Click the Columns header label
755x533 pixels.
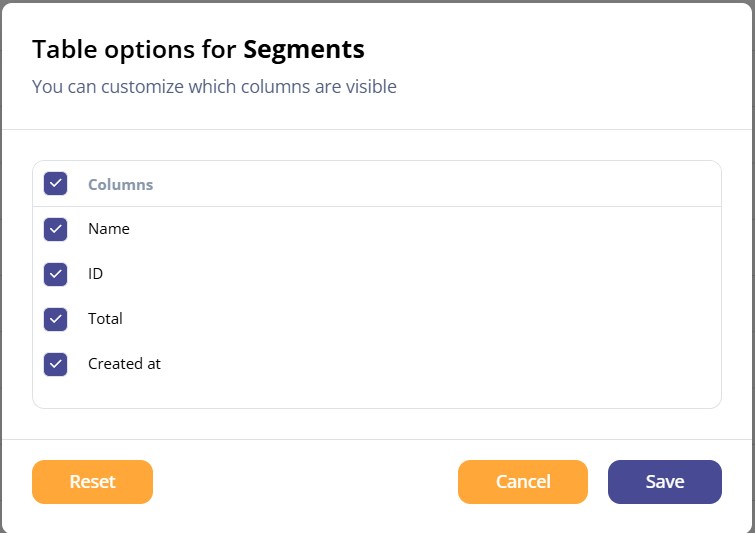[x=120, y=184]
